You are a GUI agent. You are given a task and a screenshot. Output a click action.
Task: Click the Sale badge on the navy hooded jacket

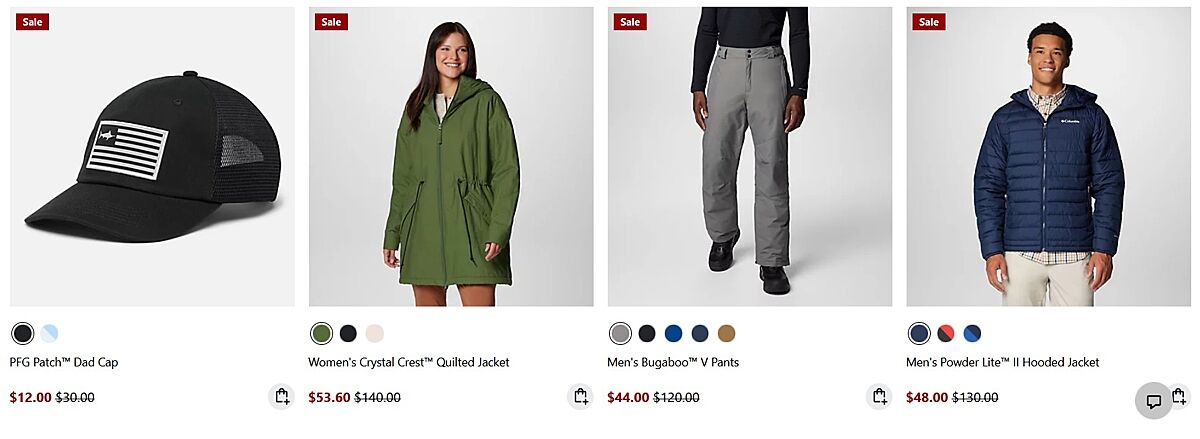929,22
